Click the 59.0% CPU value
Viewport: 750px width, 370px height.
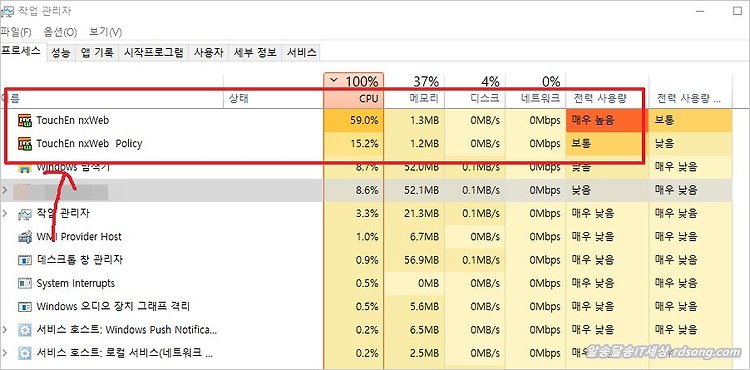[364, 120]
